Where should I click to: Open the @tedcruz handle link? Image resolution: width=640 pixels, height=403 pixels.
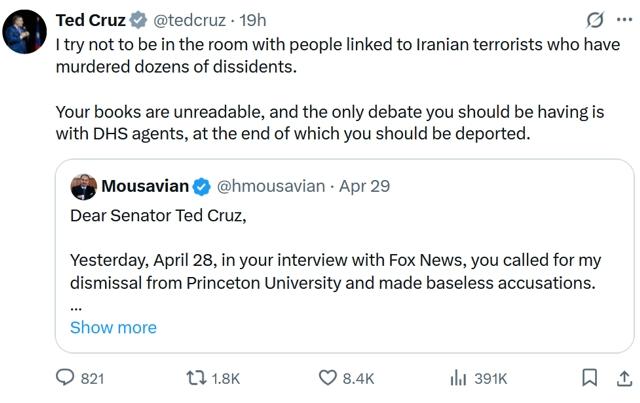pos(189,20)
